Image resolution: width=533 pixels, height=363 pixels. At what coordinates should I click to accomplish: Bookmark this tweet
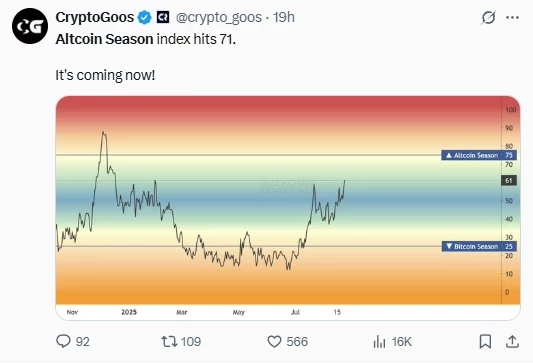coord(485,341)
